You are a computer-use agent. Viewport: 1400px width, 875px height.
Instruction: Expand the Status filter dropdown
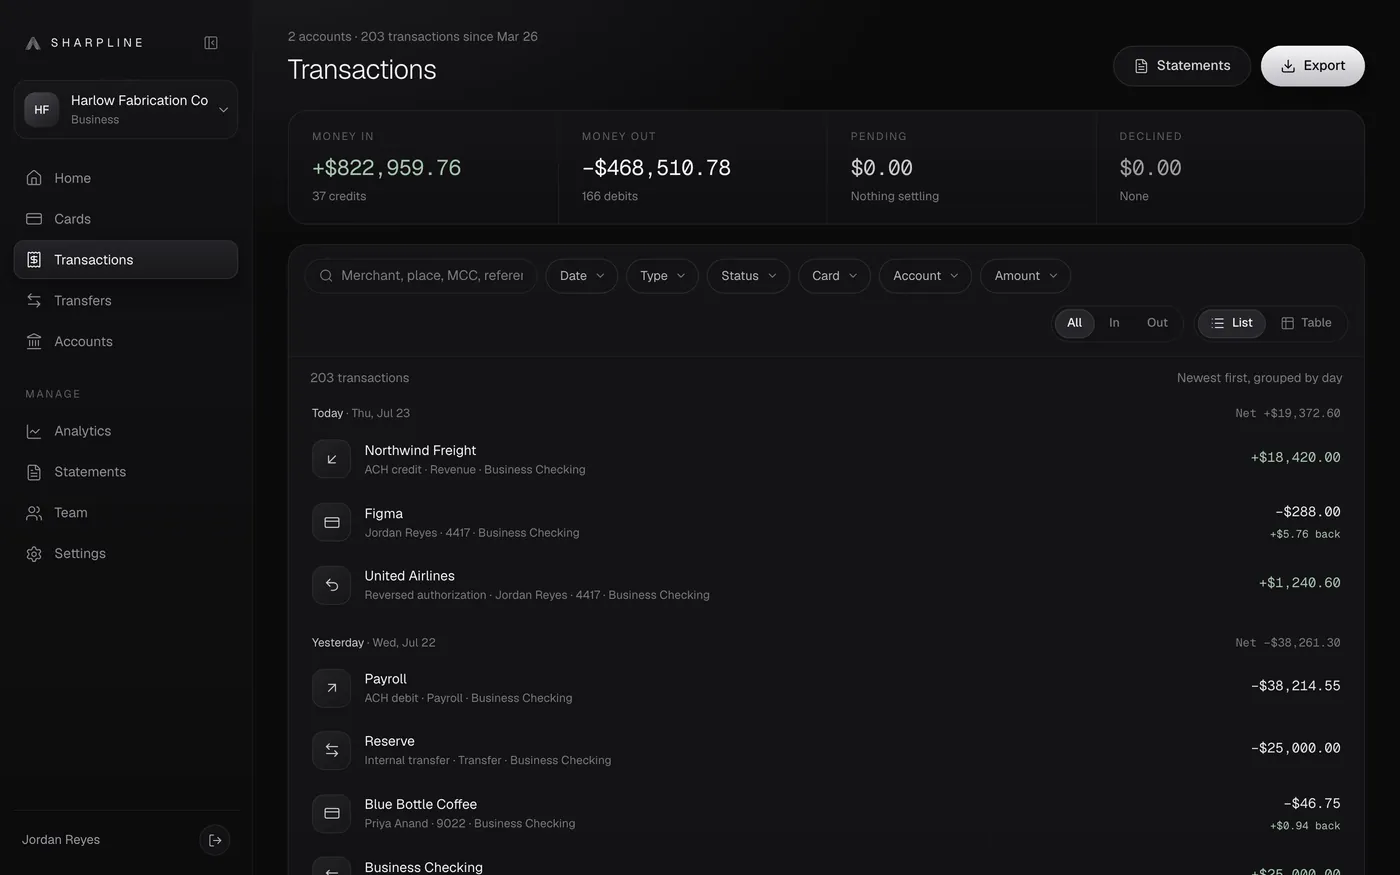click(748, 276)
